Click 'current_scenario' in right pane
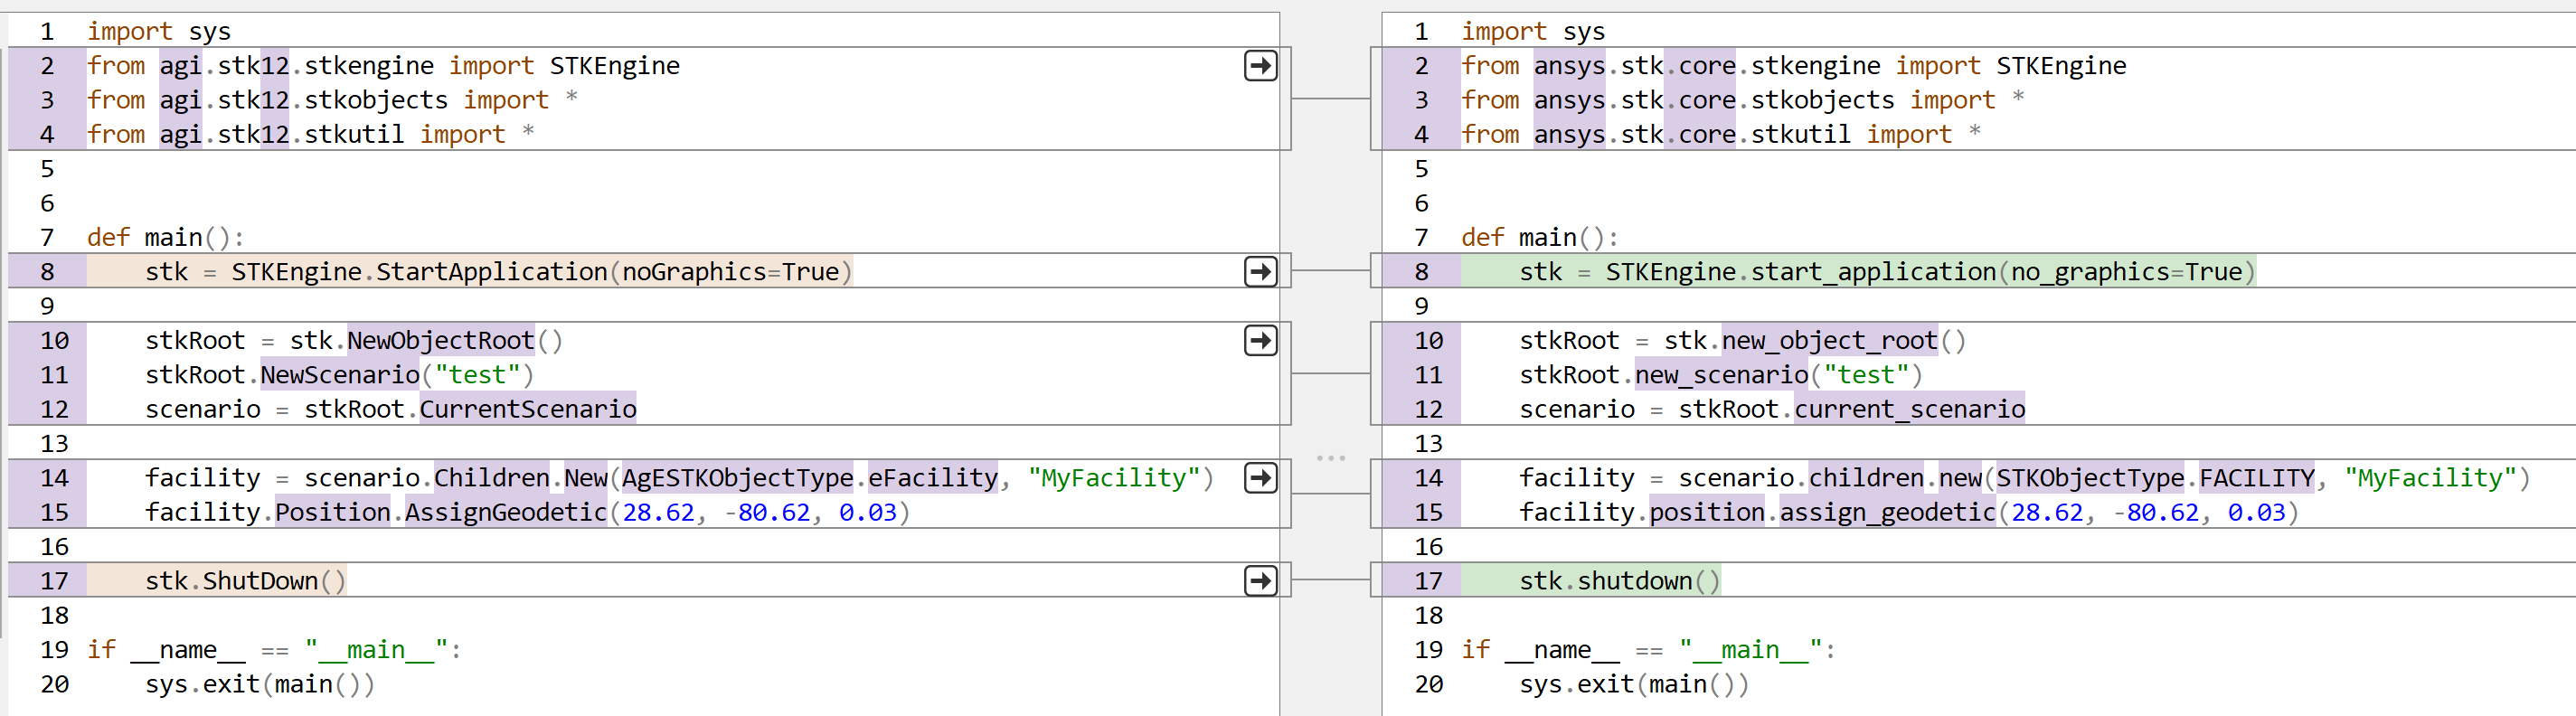 [x=1909, y=409]
